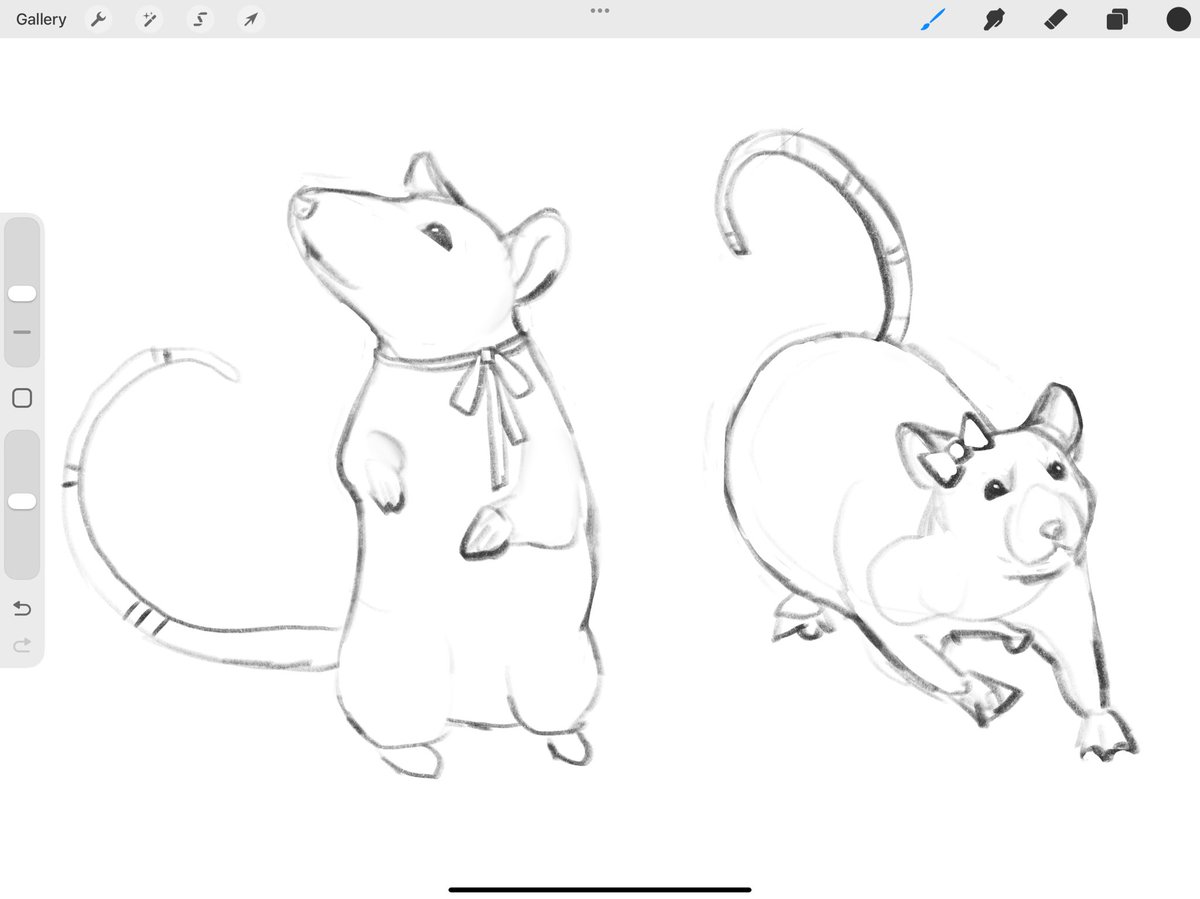1200x899 pixels.
Task: Click the brush size slider handle
Action: point(22,293)
